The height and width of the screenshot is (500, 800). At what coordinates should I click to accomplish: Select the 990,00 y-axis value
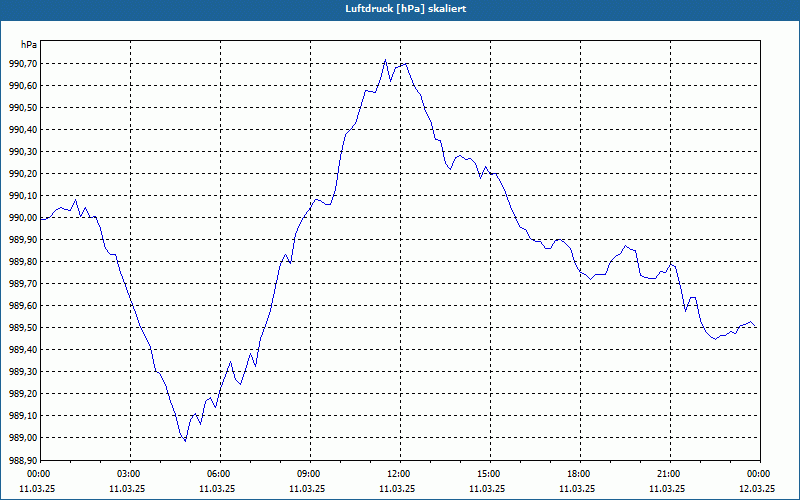click(x=23, y=218)
